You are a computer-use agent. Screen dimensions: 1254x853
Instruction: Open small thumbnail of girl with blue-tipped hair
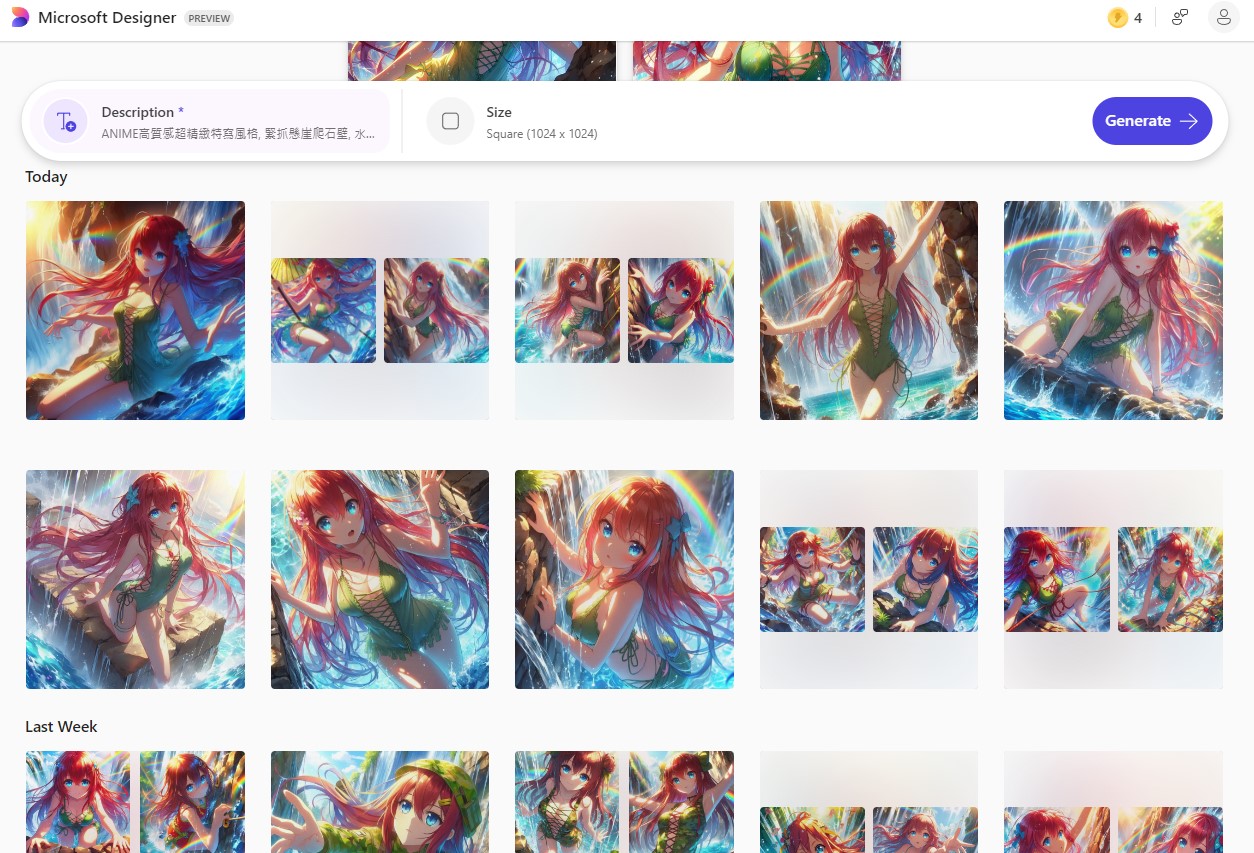[925, 579]
